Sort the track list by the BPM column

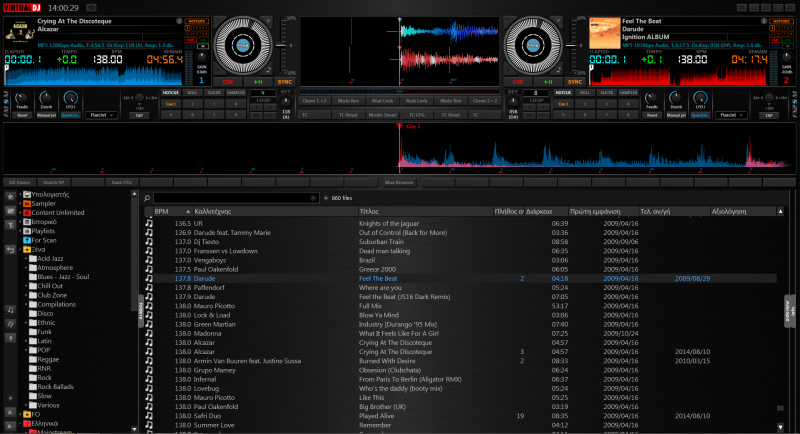[172, 212]
